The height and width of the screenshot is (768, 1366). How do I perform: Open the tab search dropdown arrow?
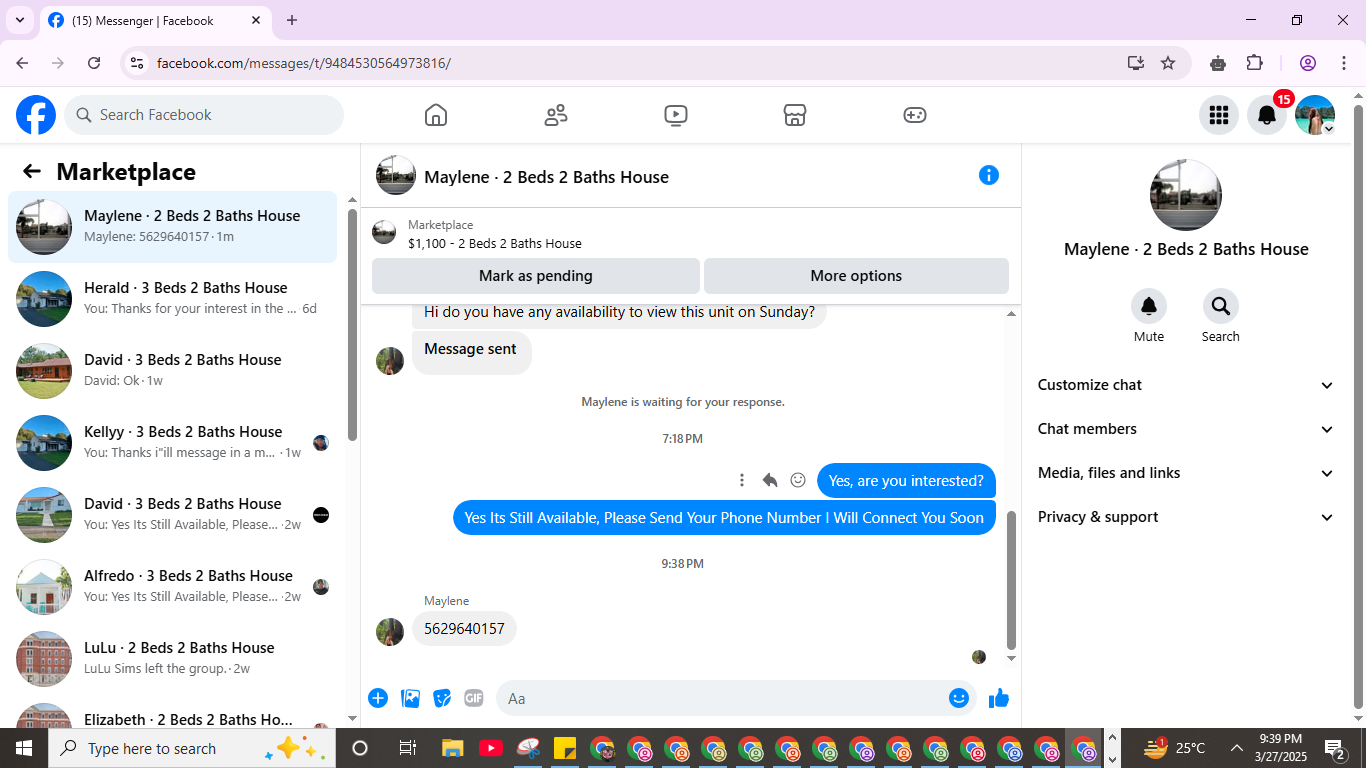[x=19, y=20]
